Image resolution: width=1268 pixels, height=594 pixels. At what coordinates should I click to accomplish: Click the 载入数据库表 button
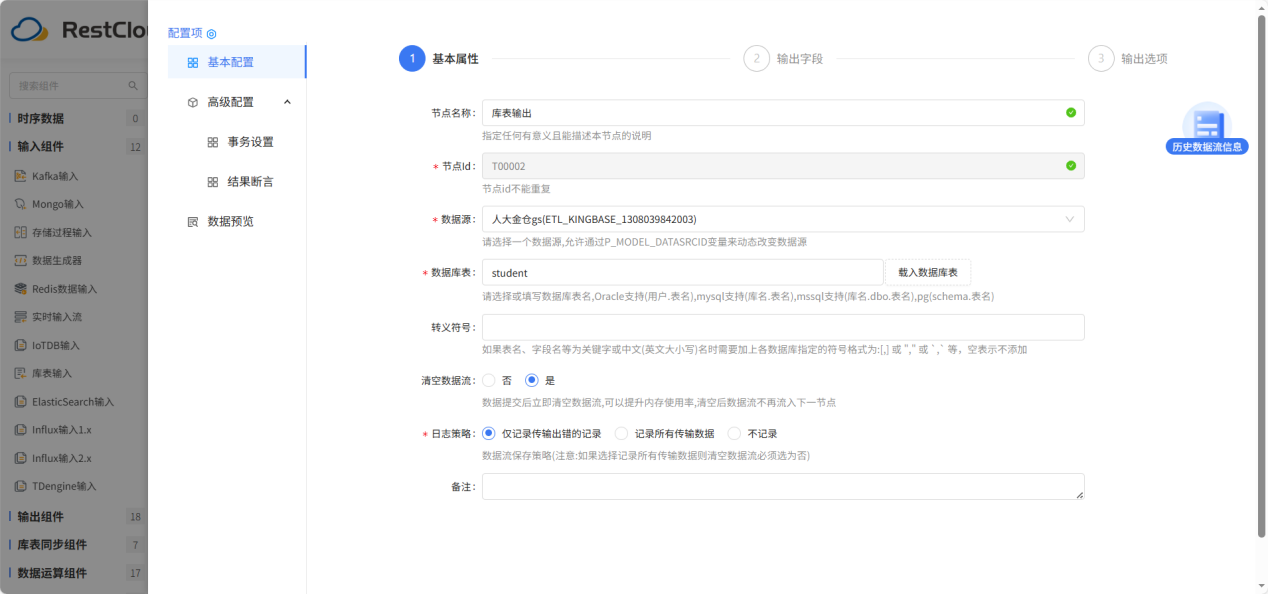(928, 272)
